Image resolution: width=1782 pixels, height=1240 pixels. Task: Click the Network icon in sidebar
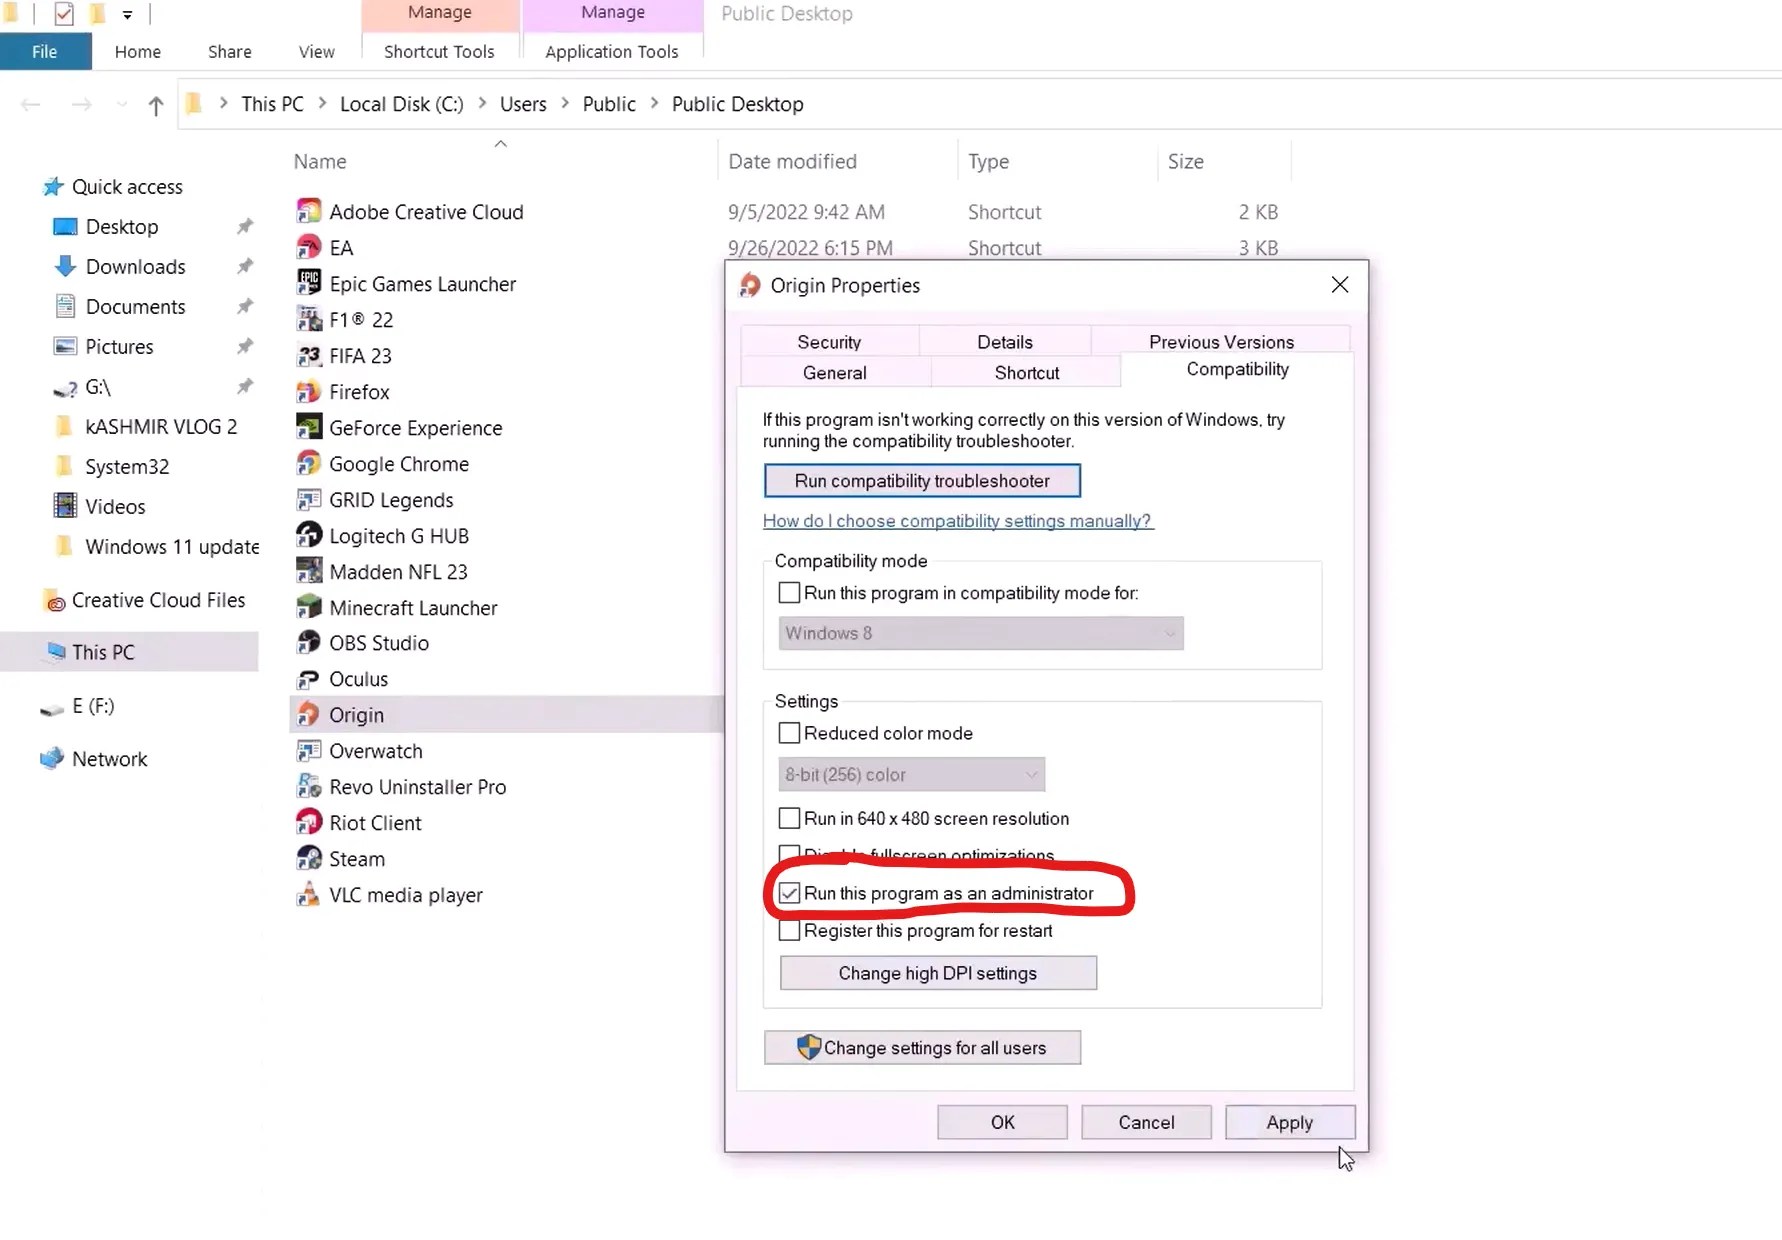point(52,758)
